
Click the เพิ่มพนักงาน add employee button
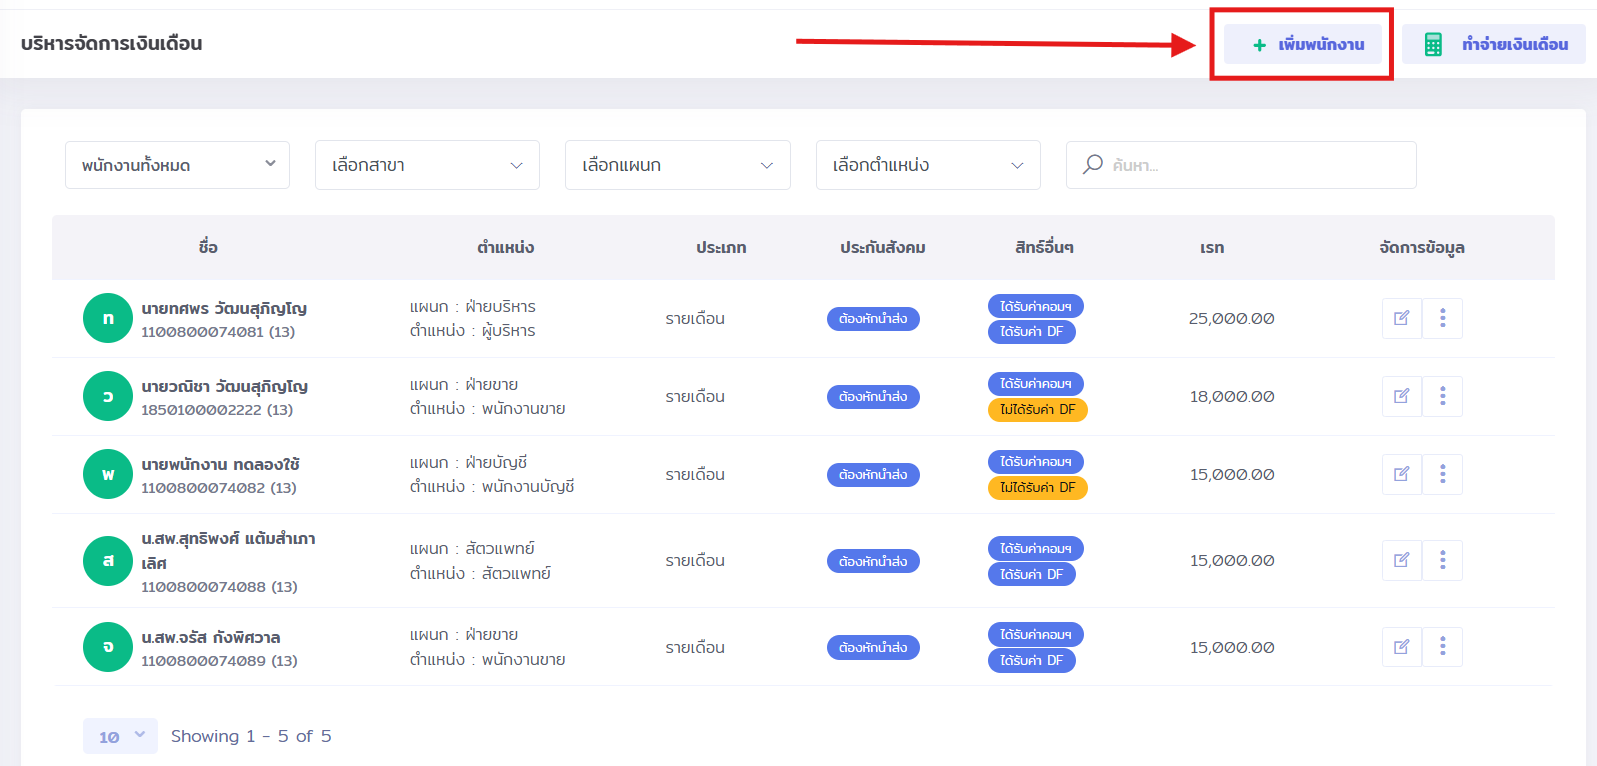(1303, 44)
